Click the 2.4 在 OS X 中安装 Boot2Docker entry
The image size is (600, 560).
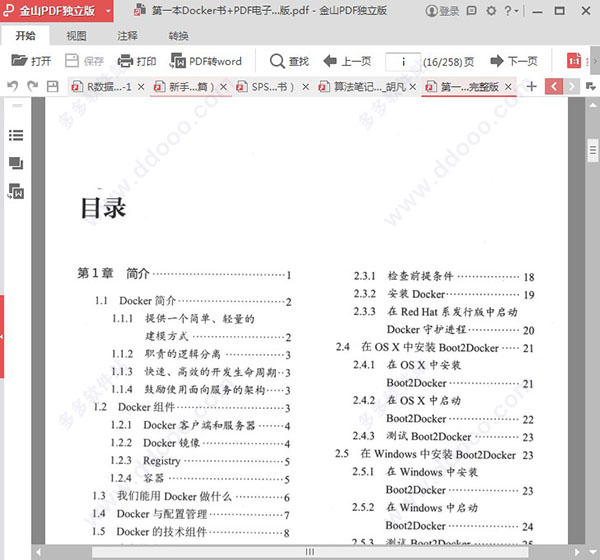(434, 348)
